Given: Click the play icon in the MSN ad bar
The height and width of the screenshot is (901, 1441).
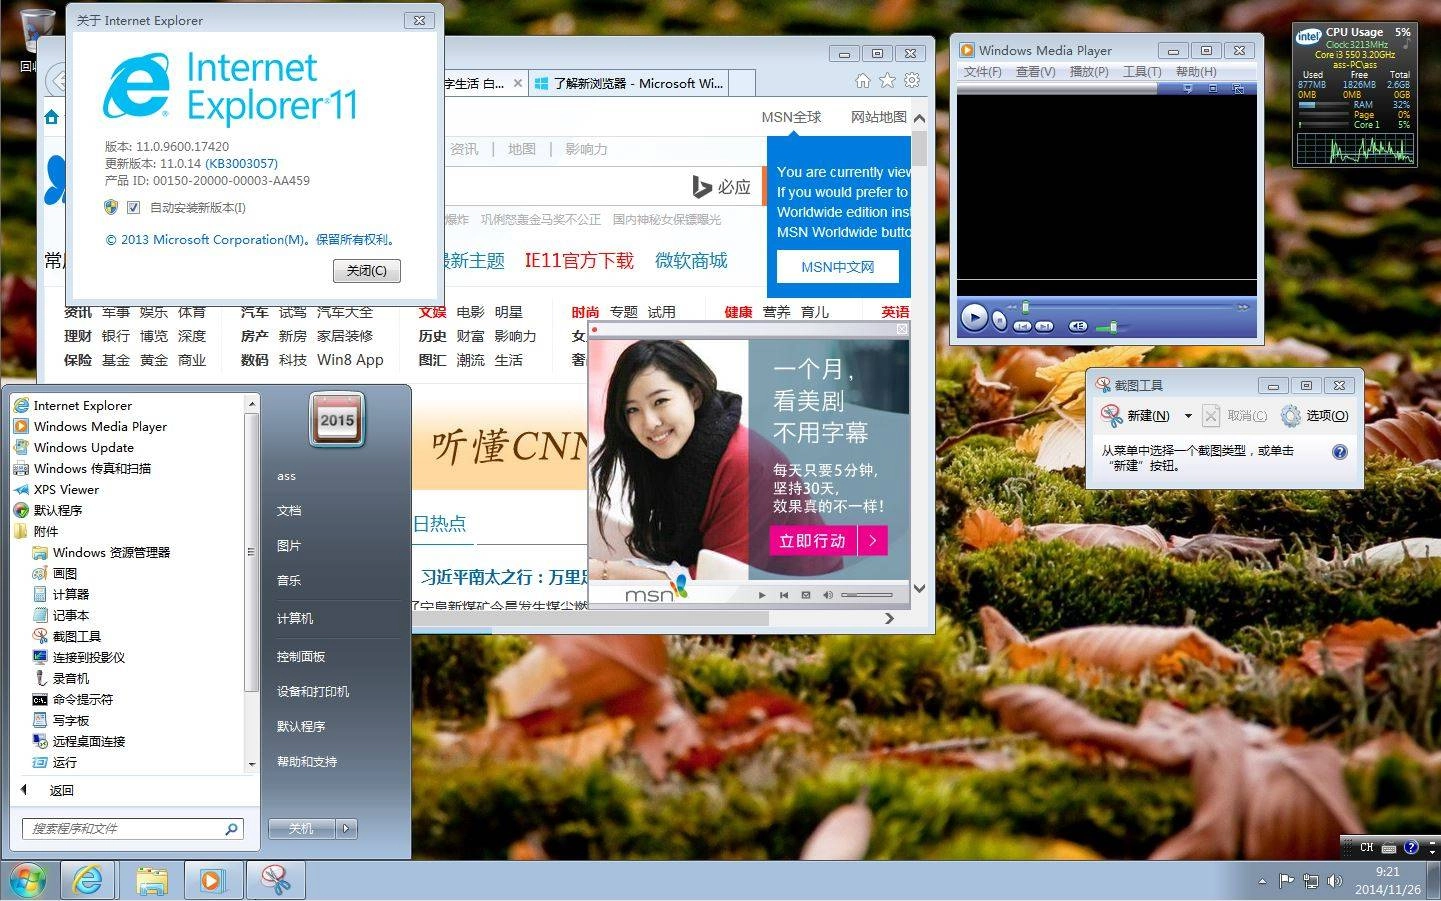Looking at the screenshot, I should click(x=762, y=595).
